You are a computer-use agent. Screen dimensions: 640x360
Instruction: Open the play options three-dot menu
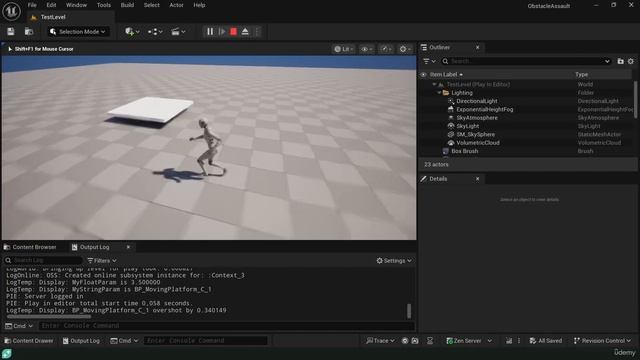257,31
